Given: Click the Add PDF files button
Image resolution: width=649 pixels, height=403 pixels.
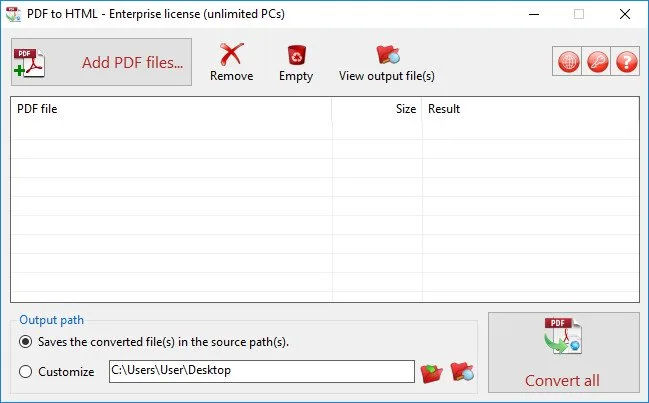Looking at the screenshot, I should (101, 62).
